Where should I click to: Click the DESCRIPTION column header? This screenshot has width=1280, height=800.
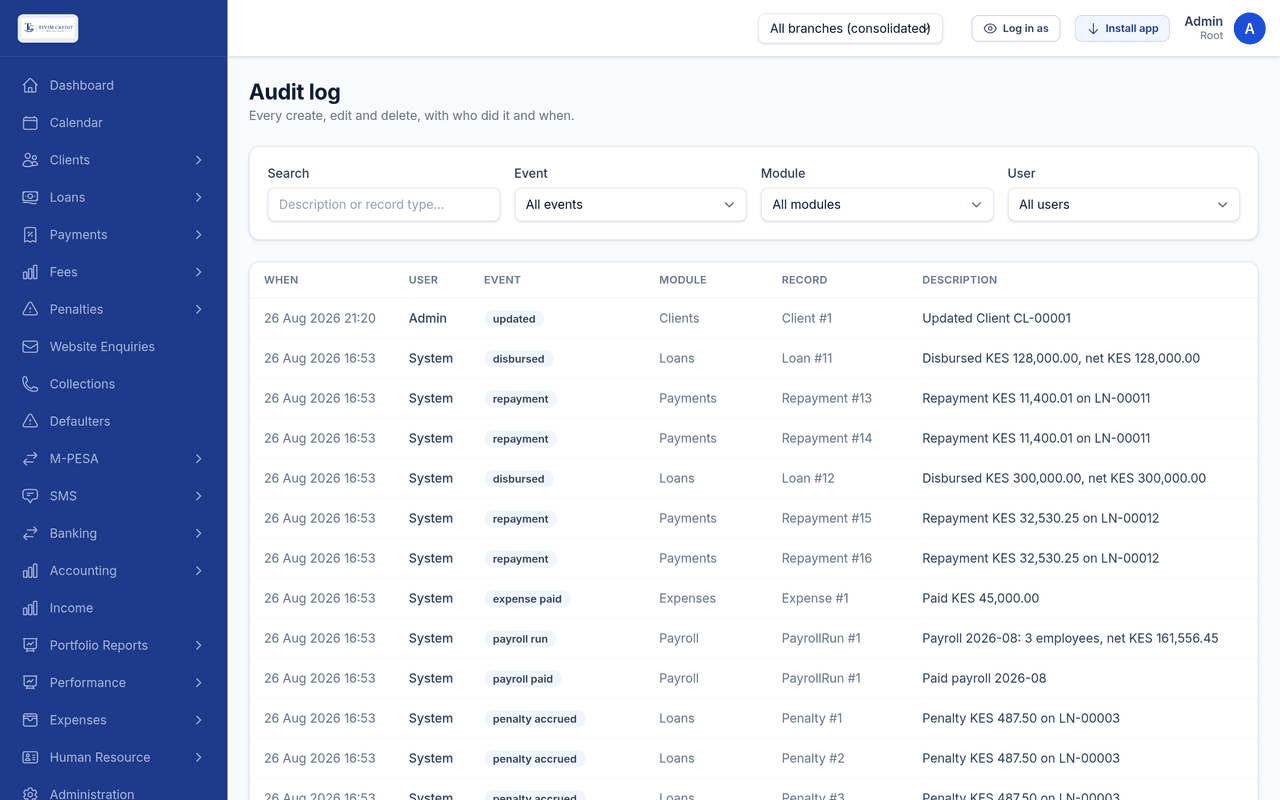tap(959, 280)
